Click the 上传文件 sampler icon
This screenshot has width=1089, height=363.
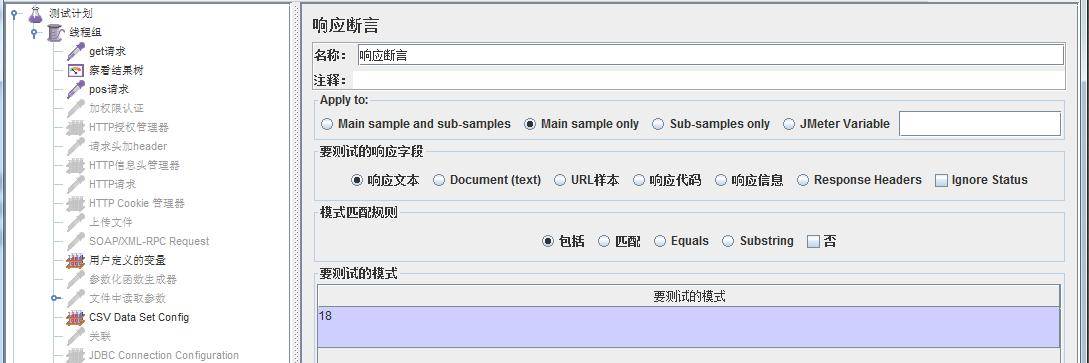[76, 222]
